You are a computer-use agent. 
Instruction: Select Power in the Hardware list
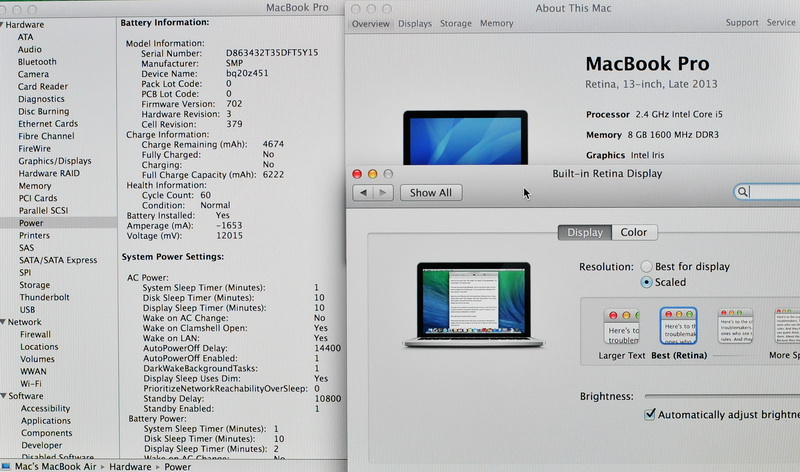click(x=31, y=223)
